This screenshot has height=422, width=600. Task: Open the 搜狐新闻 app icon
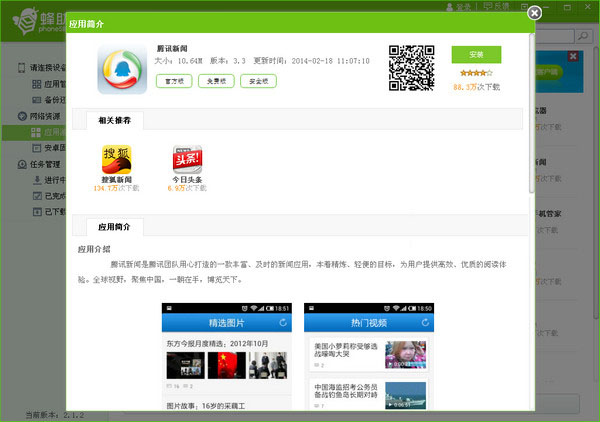click(x=116, y=160)
